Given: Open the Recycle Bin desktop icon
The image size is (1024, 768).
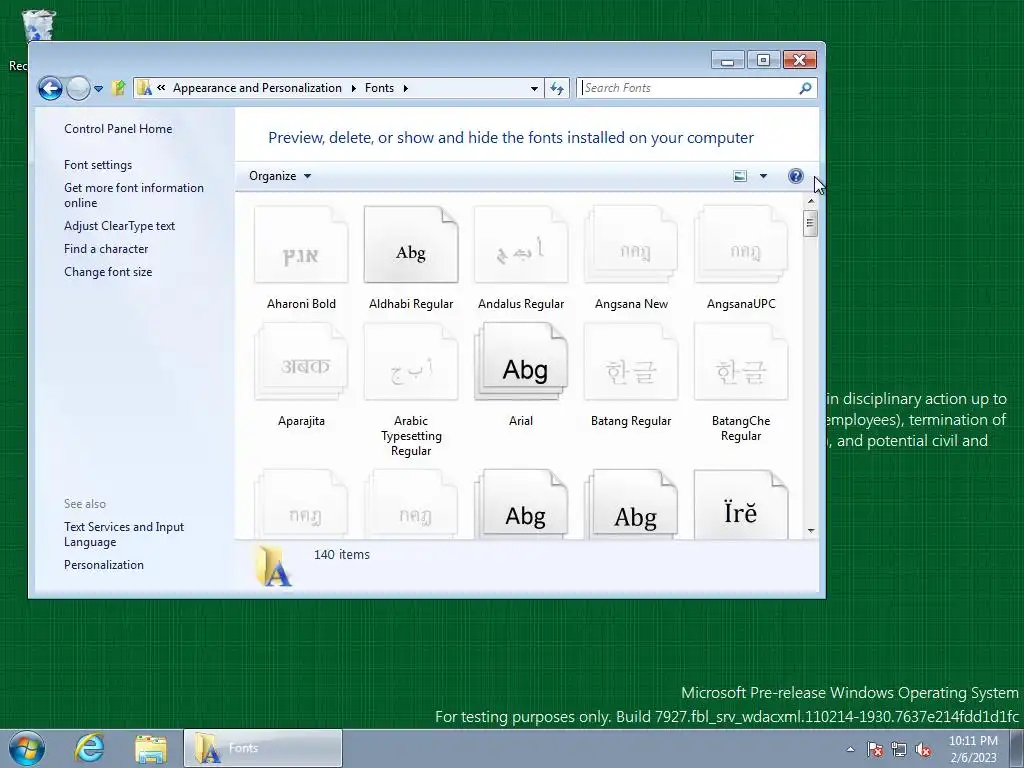Looking at the screenshot, I should click(x=39, y=26).
